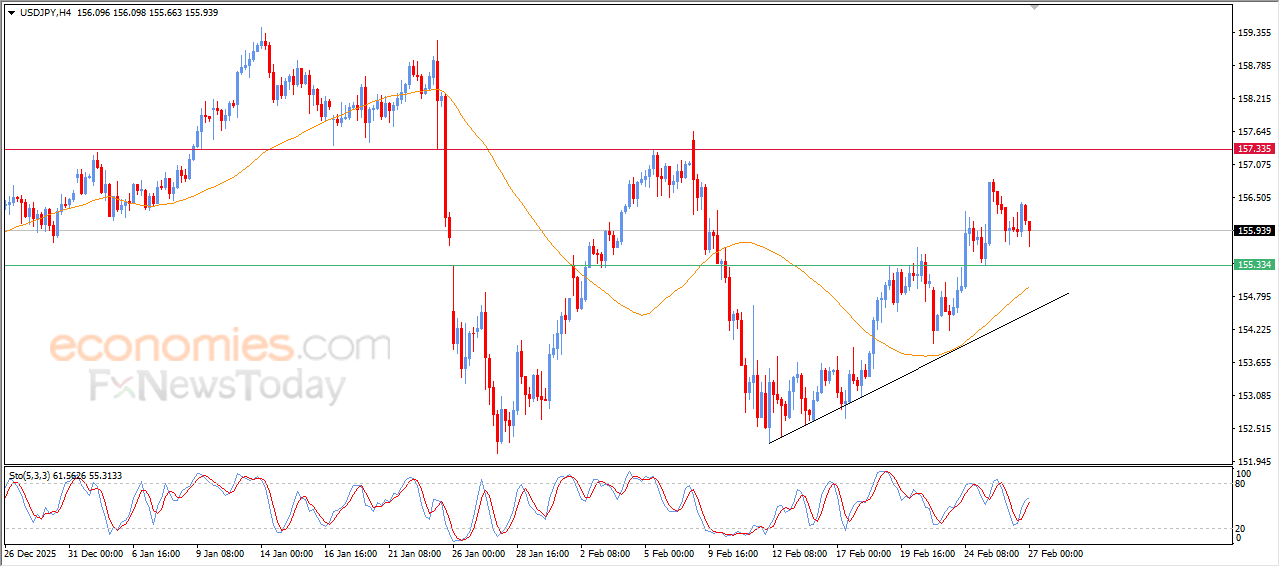Click the 31 Dec 00:00 time label
This screenshot has height=567, width=1280.
[95, 553]
